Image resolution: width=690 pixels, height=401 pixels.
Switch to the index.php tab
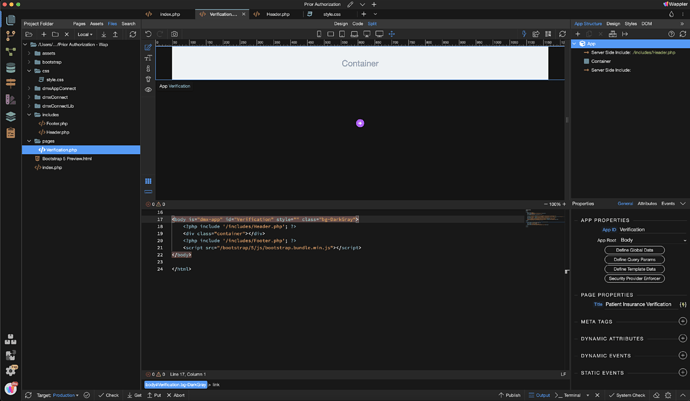click(x=170, y=14)
